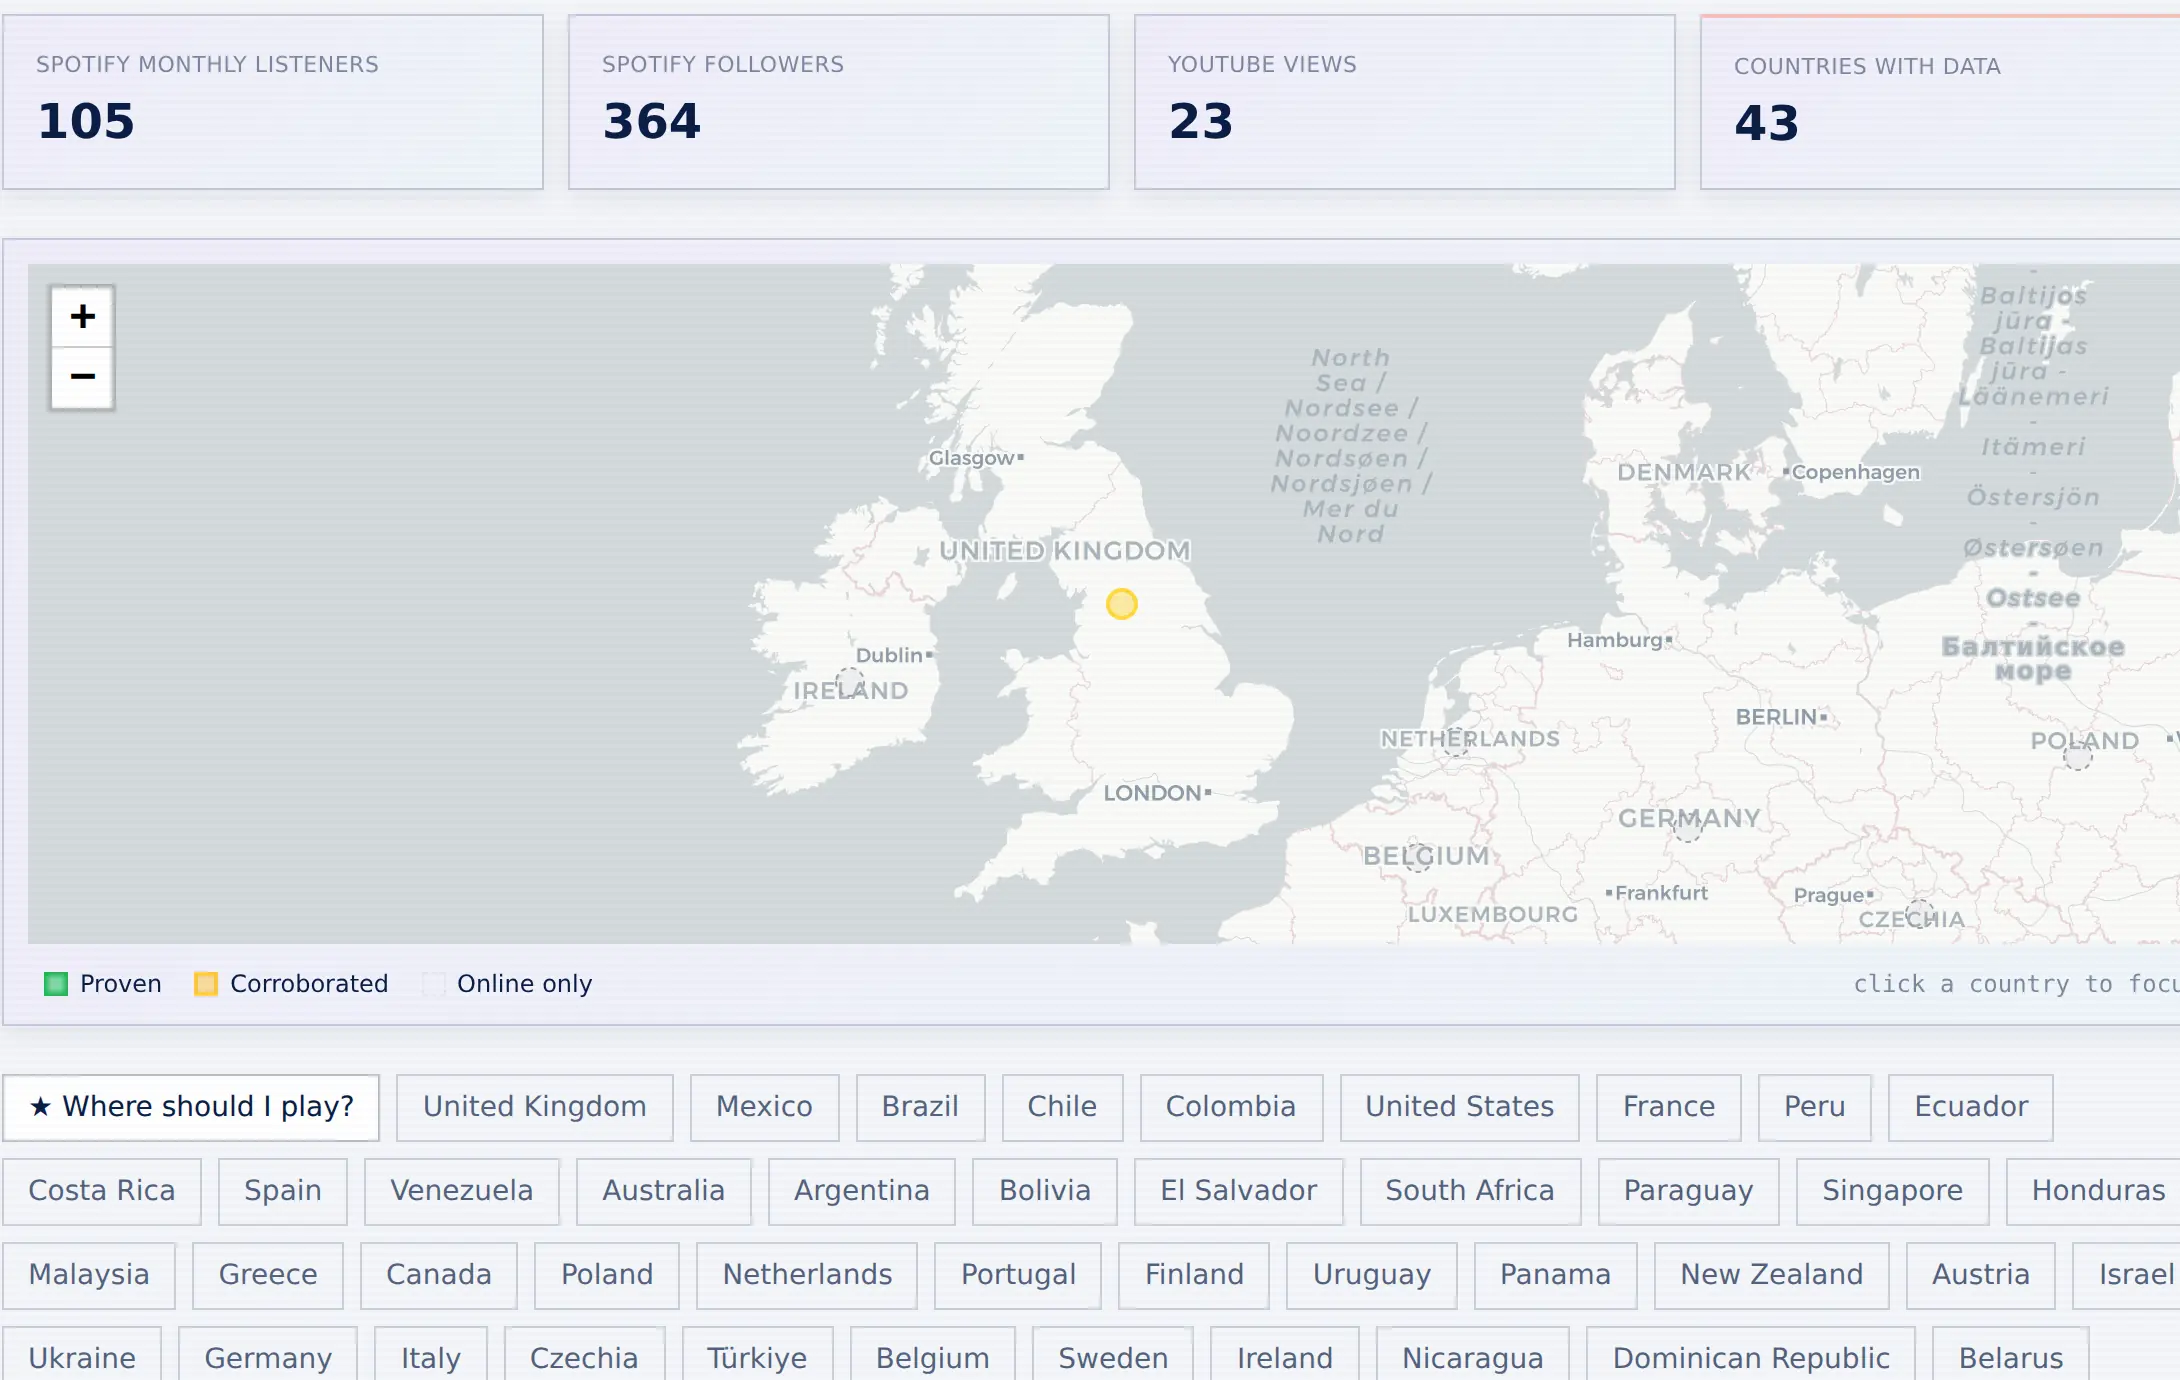Click the Dominican Republic chip
Screen dimensions: 2180x1380
(x=1751, y=1355)
